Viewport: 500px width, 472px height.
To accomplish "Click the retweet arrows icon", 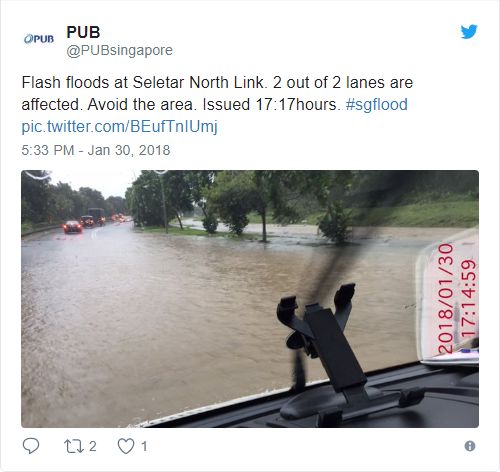I will 74,446.
